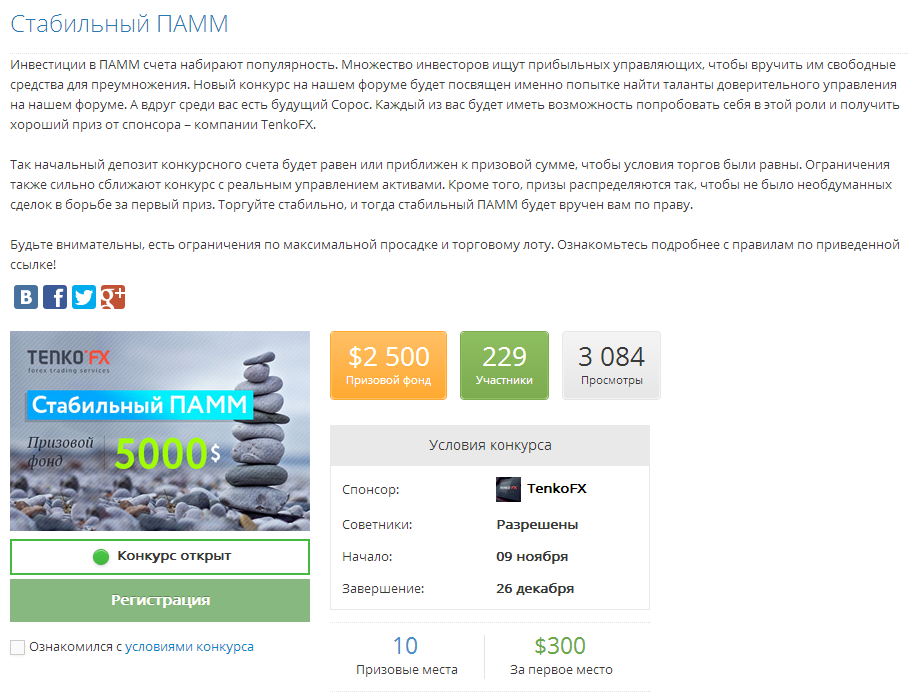
Task: Click the '229 Участники' green tile
Action: (504, 365)
